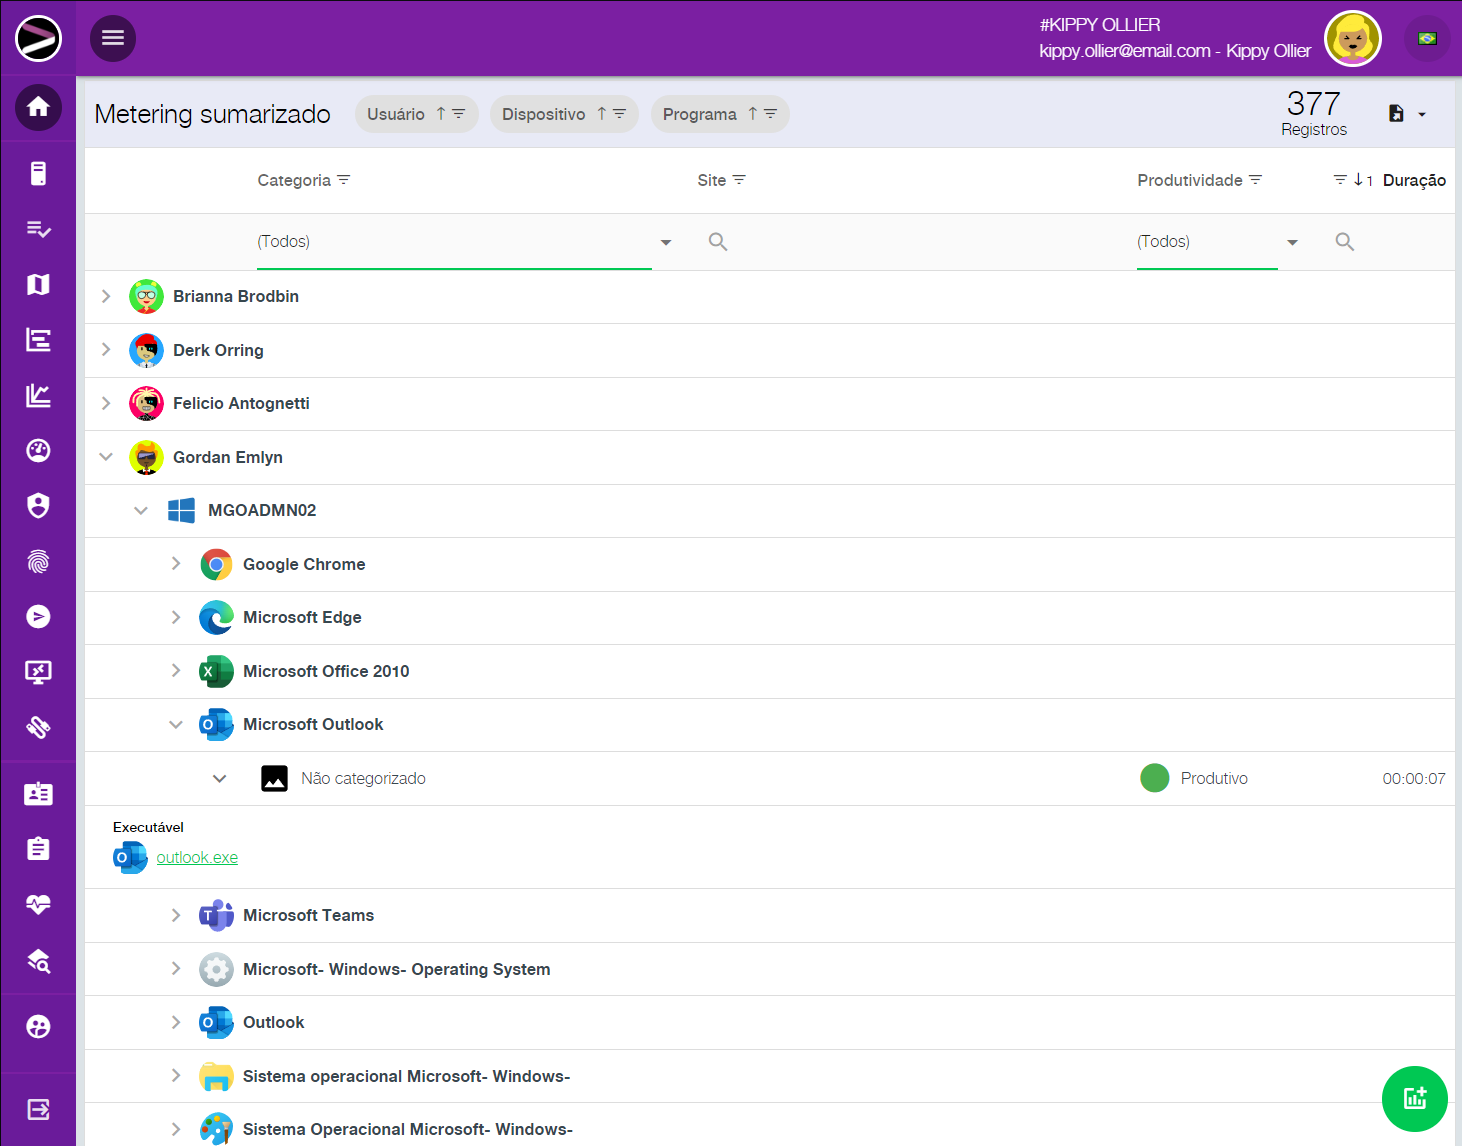The height and width of the screenshot is (1146, 1462).
Task: Sort by the Duração column header
Action: (x=1413, y=180)
